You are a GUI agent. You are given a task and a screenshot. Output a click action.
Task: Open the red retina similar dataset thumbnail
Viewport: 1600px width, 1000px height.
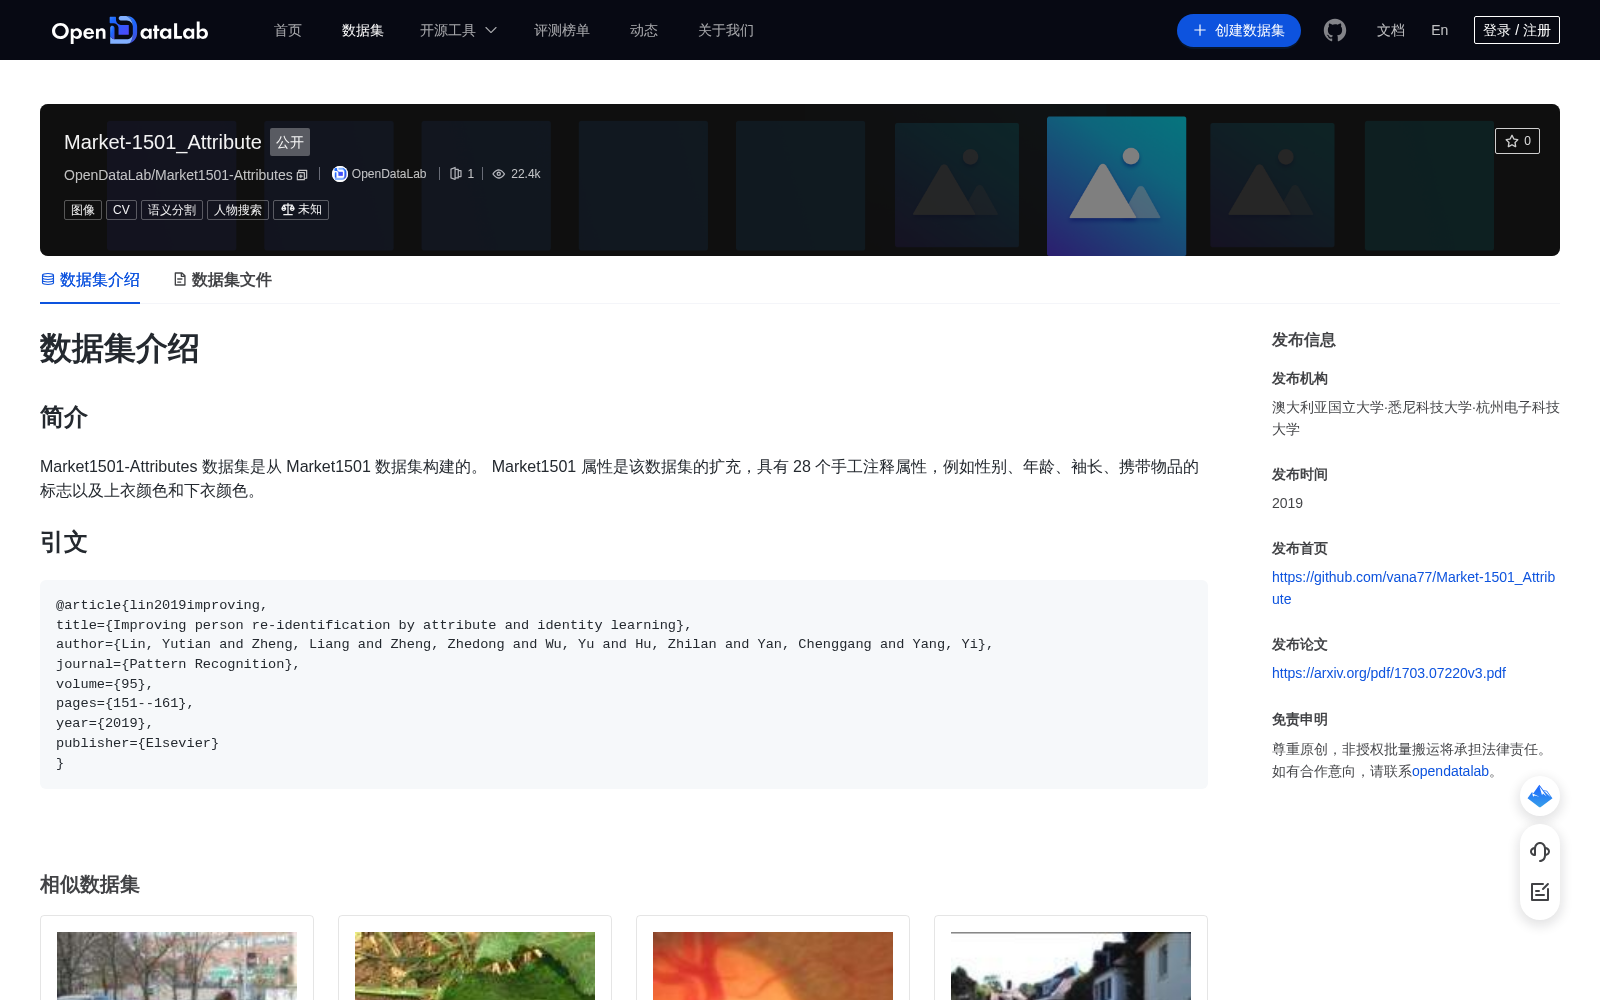tap(773, 966)
